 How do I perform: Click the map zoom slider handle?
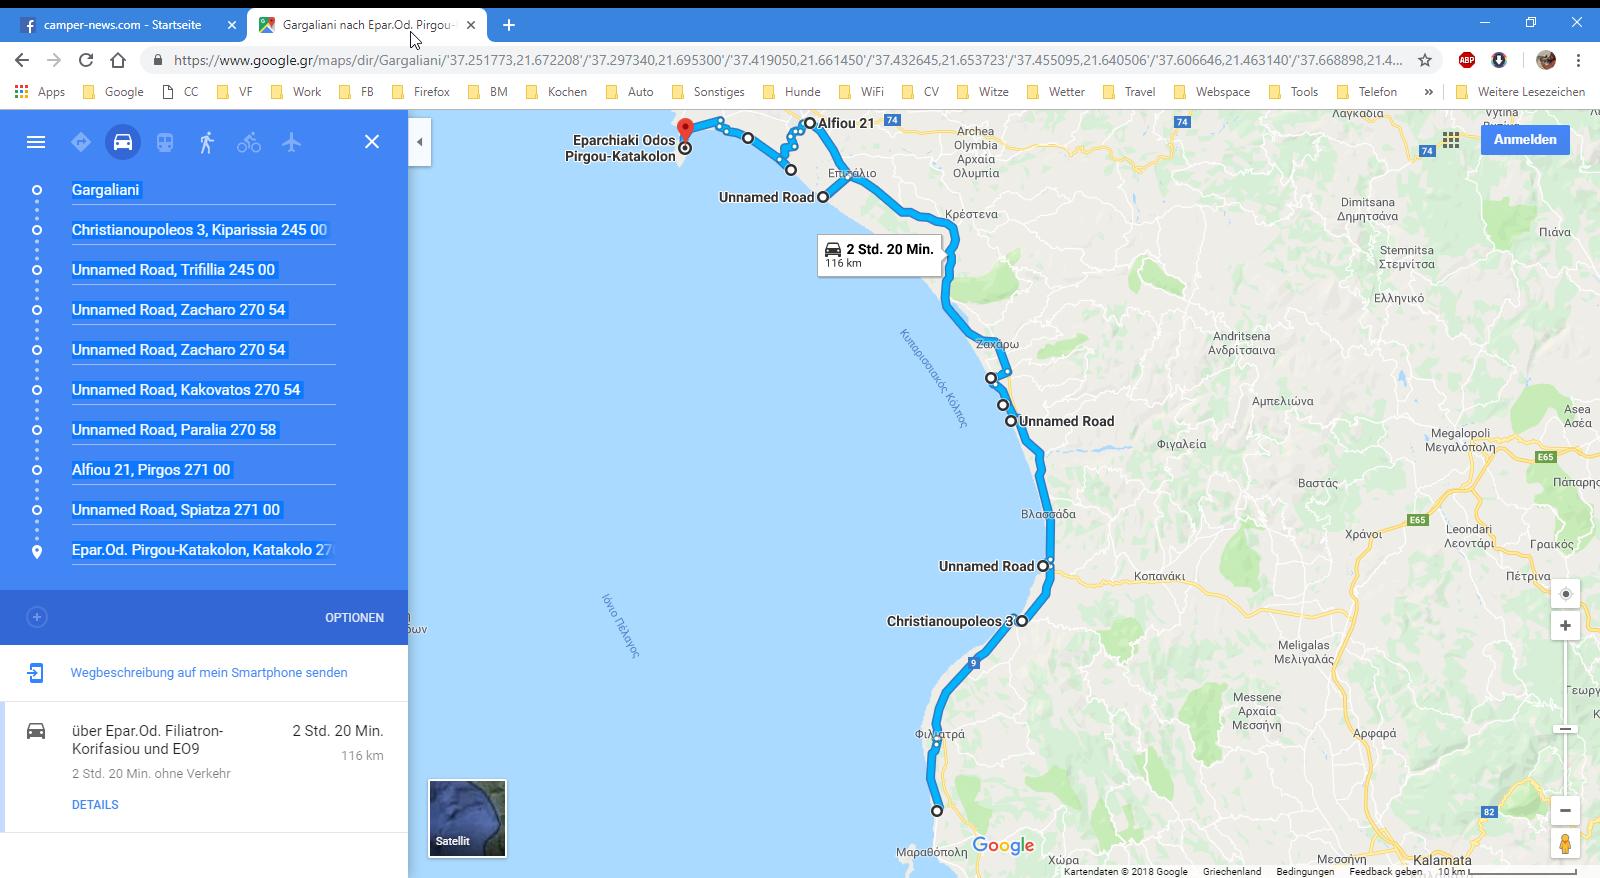(x=1565, y=729)
